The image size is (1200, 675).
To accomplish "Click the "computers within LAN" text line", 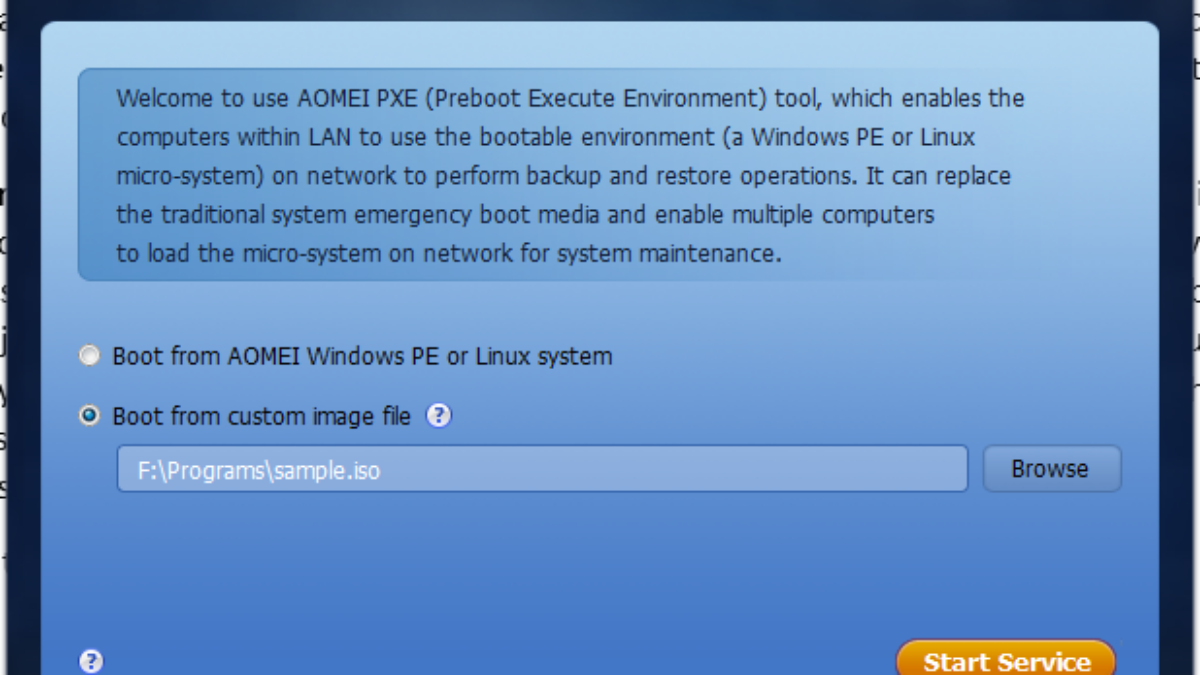I will pos(545,137).
